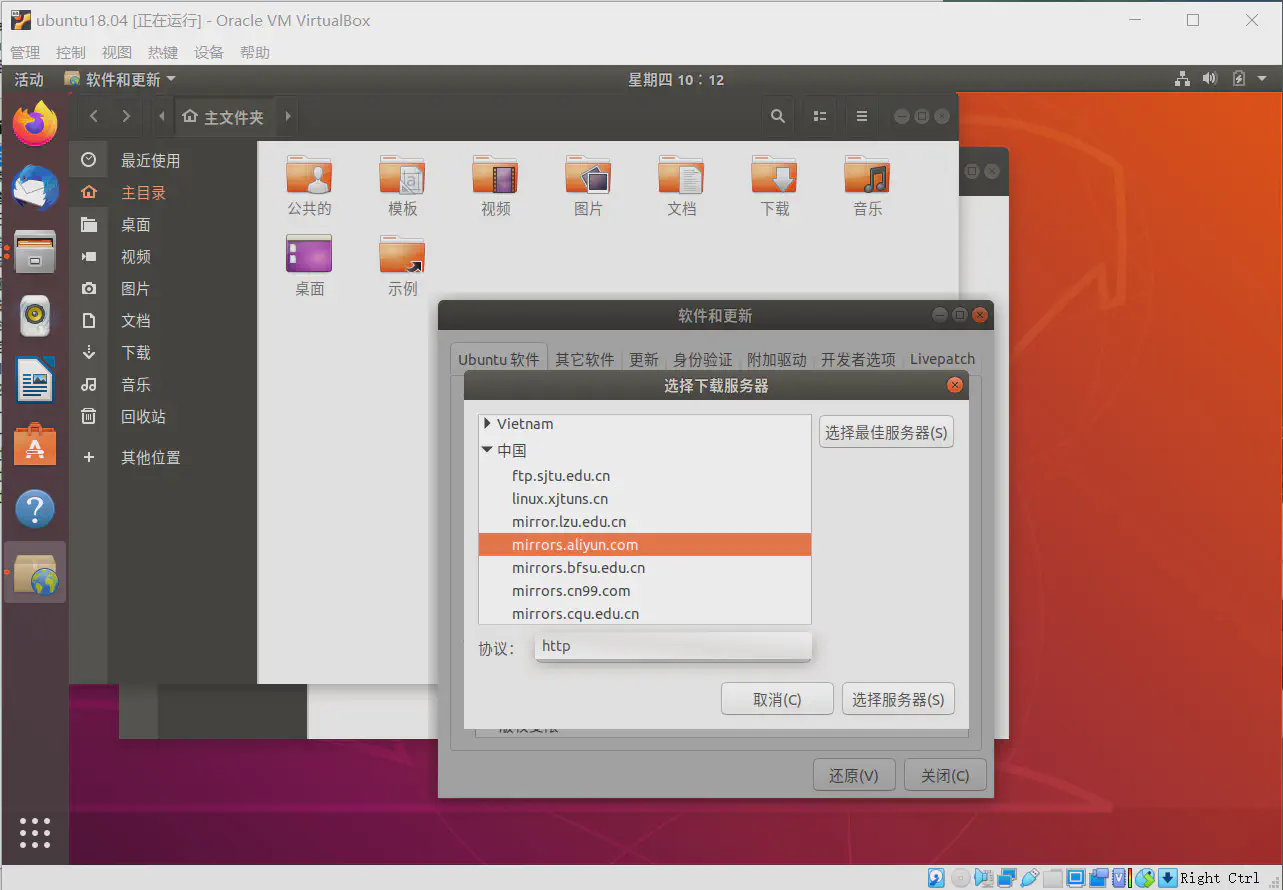Show applications grid at dock bottom
Image resolution: width=1283 pixels, height=890 pixels.
pyautogui.click(x=35, y=832)
